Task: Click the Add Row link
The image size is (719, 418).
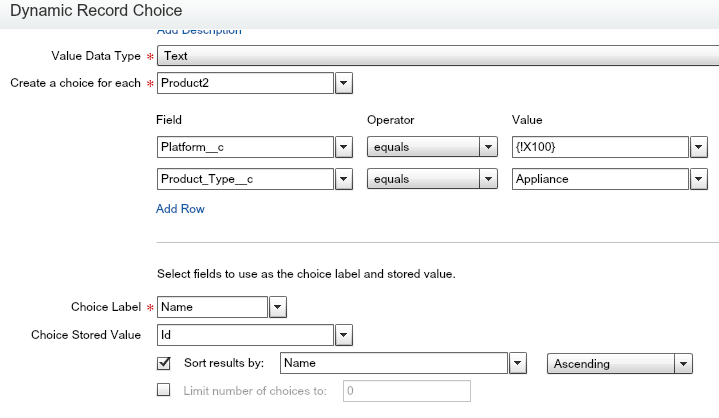Action: click(x=180, y=209)
